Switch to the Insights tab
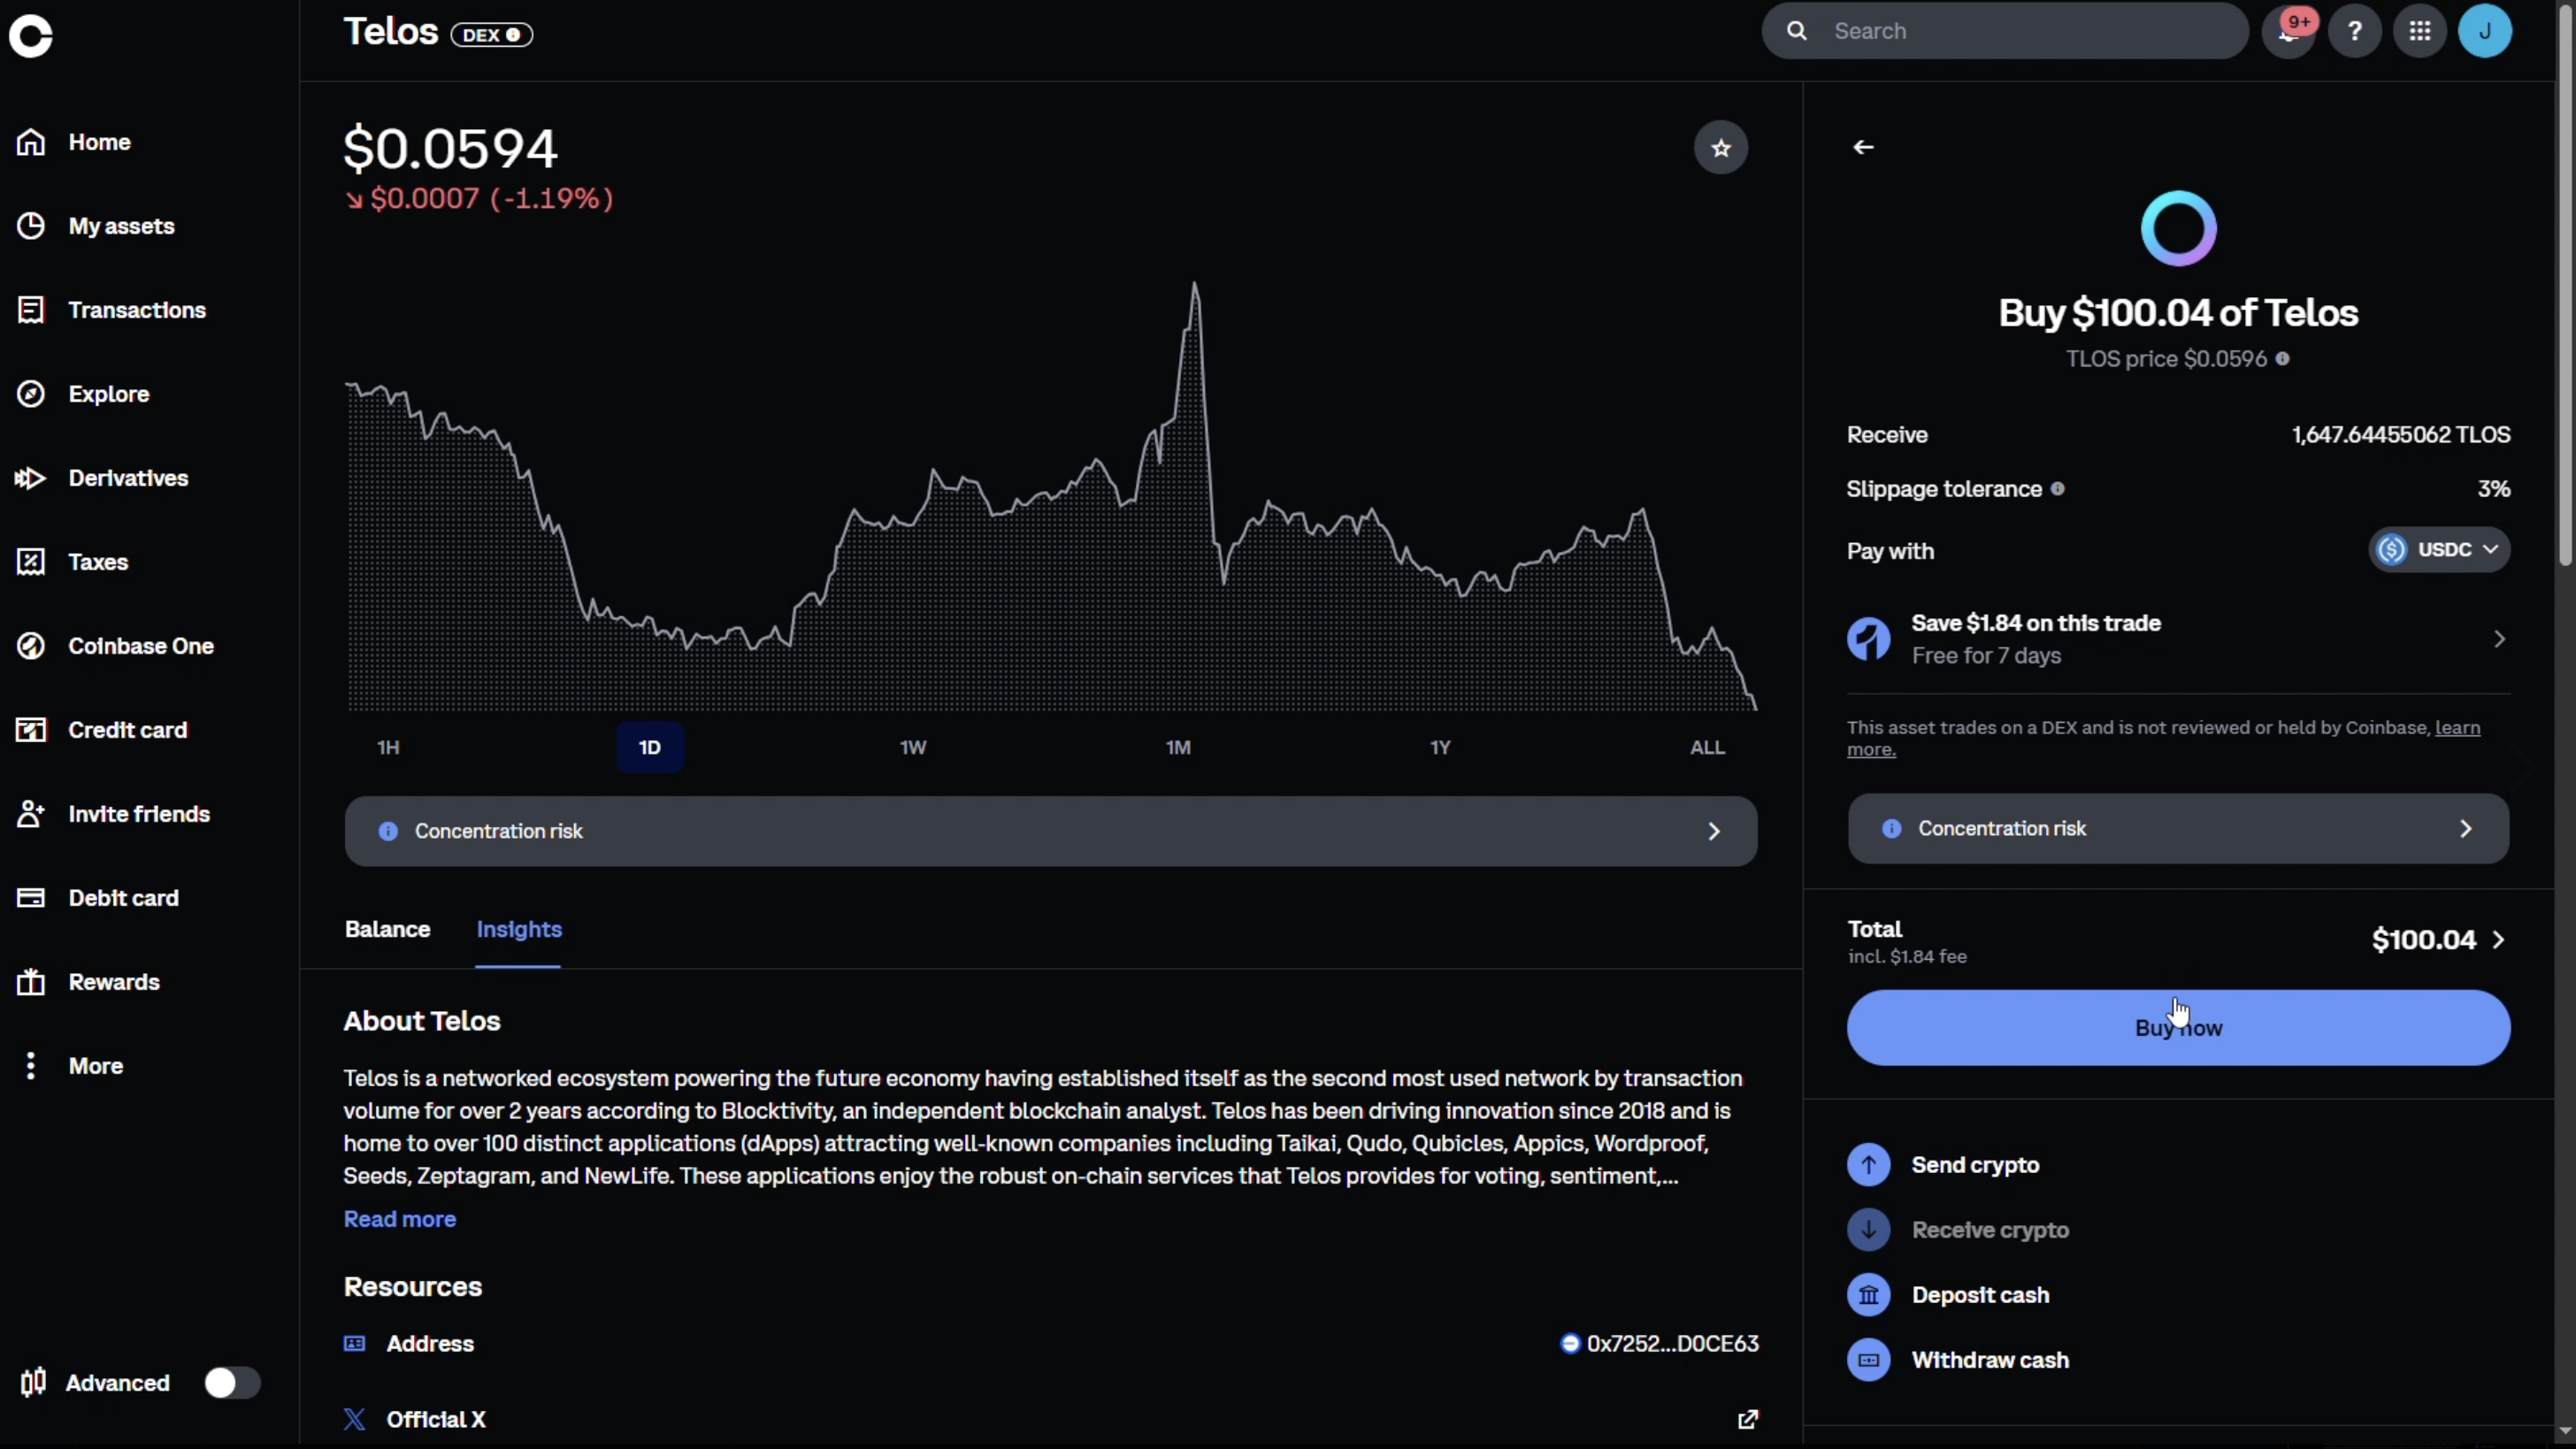 [x=519, y=930]
